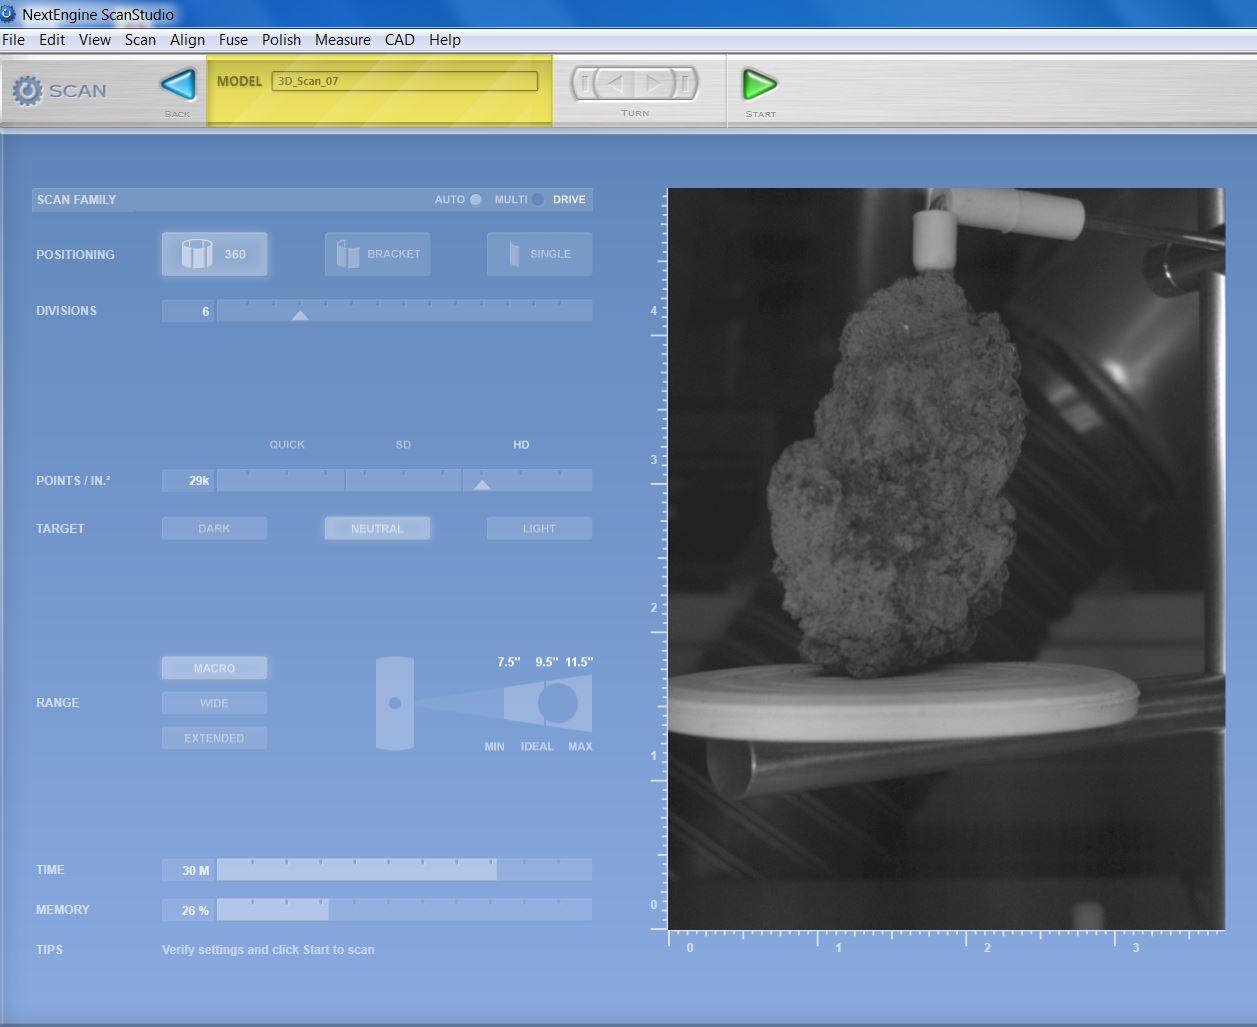This screenshot has height=1027, width=1257.
Task: Click the 7.5" minimum distance label
Action: (x=509, y=662)
